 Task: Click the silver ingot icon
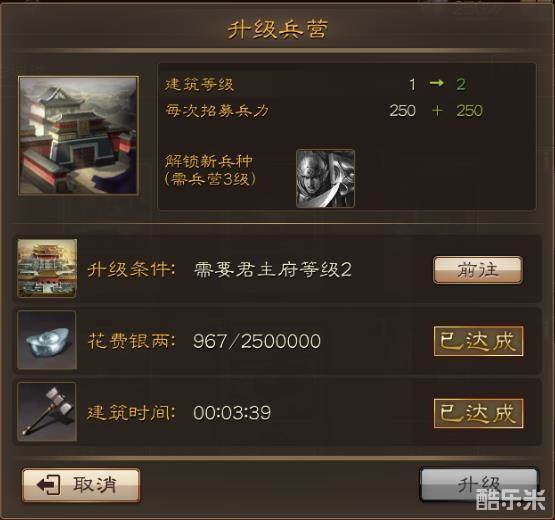click(47, 340)
